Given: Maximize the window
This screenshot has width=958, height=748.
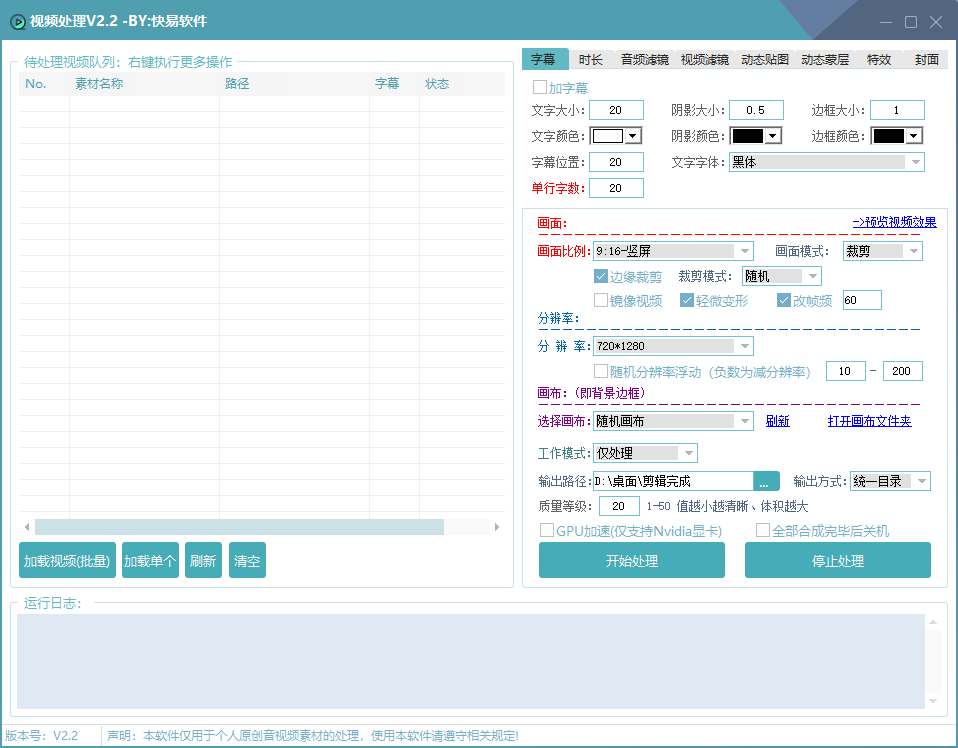Looking at the screenshot, I should (911, 22).
